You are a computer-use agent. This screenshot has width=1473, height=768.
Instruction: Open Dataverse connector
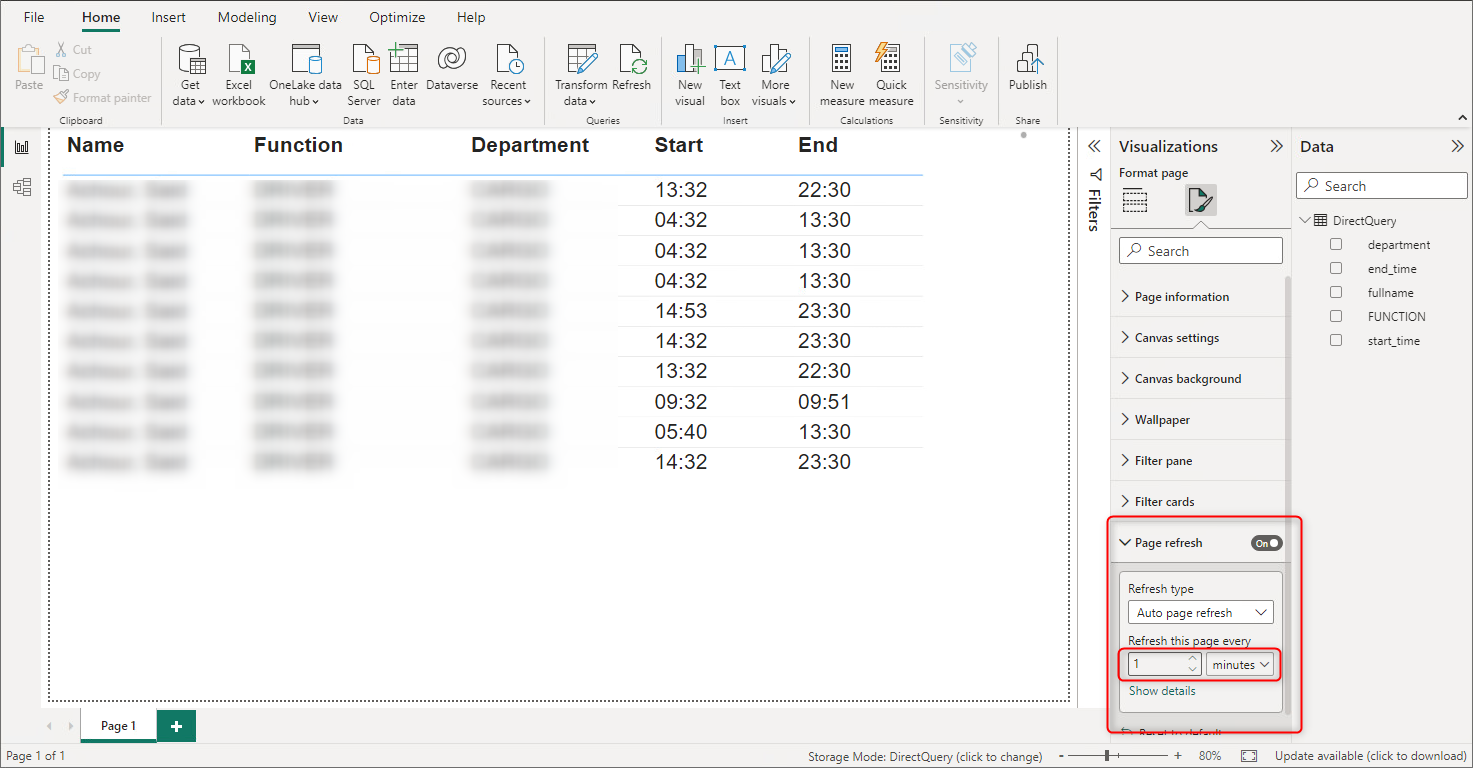point(452,68)
